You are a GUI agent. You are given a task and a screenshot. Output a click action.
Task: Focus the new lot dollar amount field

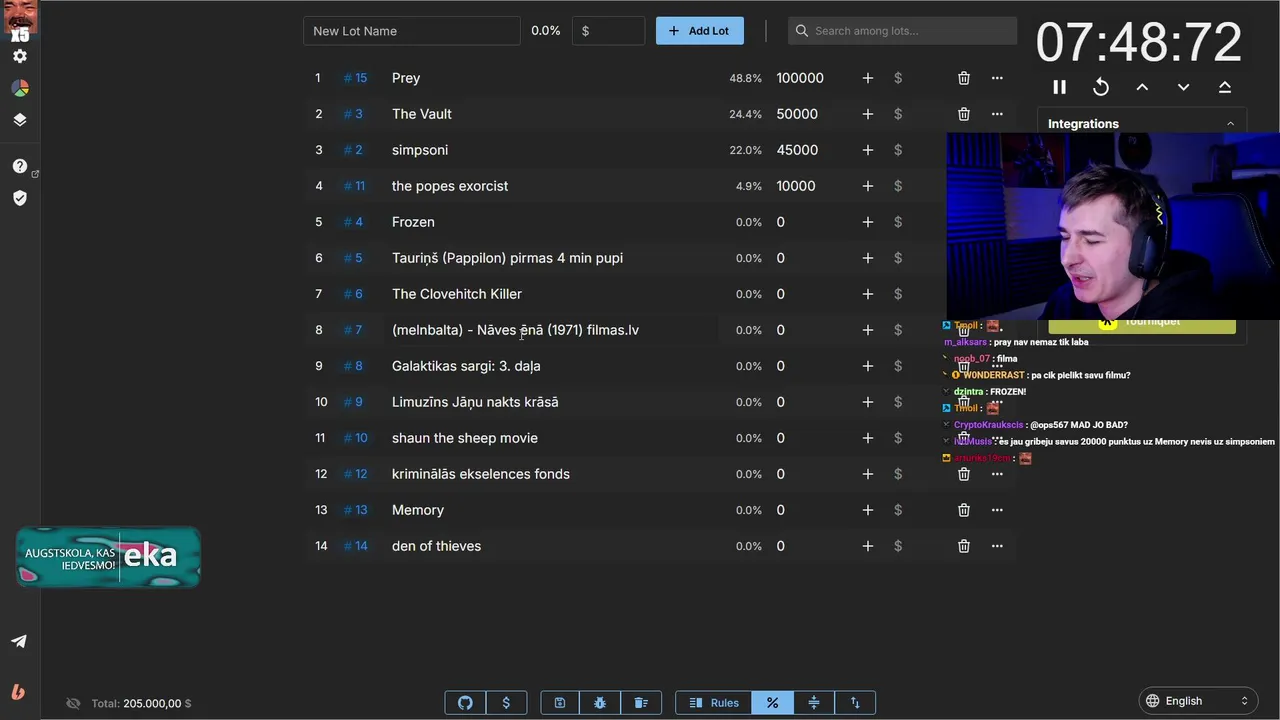pos(608,31)
